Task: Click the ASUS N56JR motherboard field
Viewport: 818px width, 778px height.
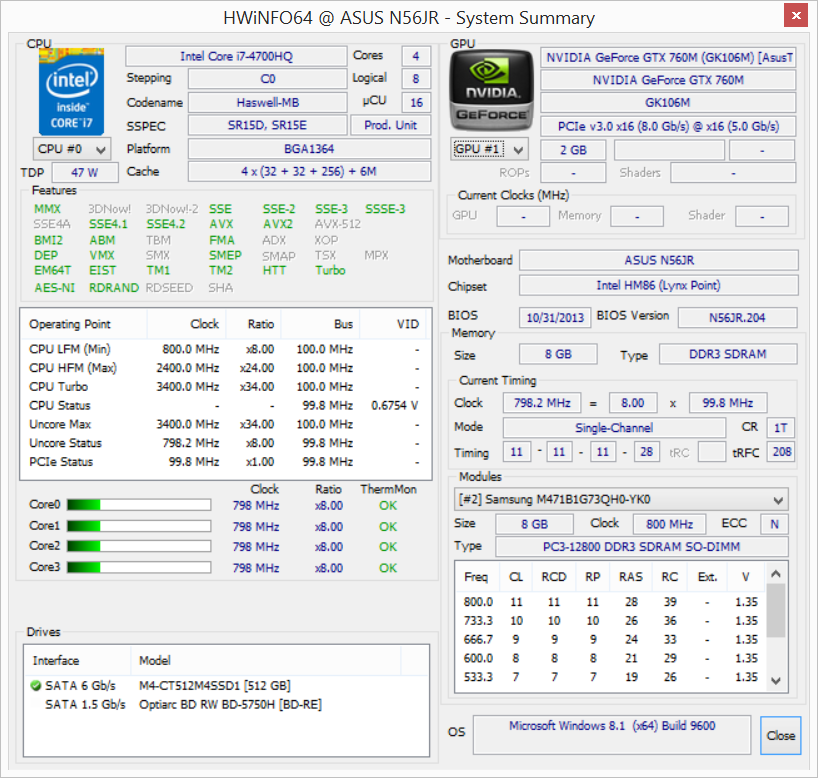Action: 659,260
